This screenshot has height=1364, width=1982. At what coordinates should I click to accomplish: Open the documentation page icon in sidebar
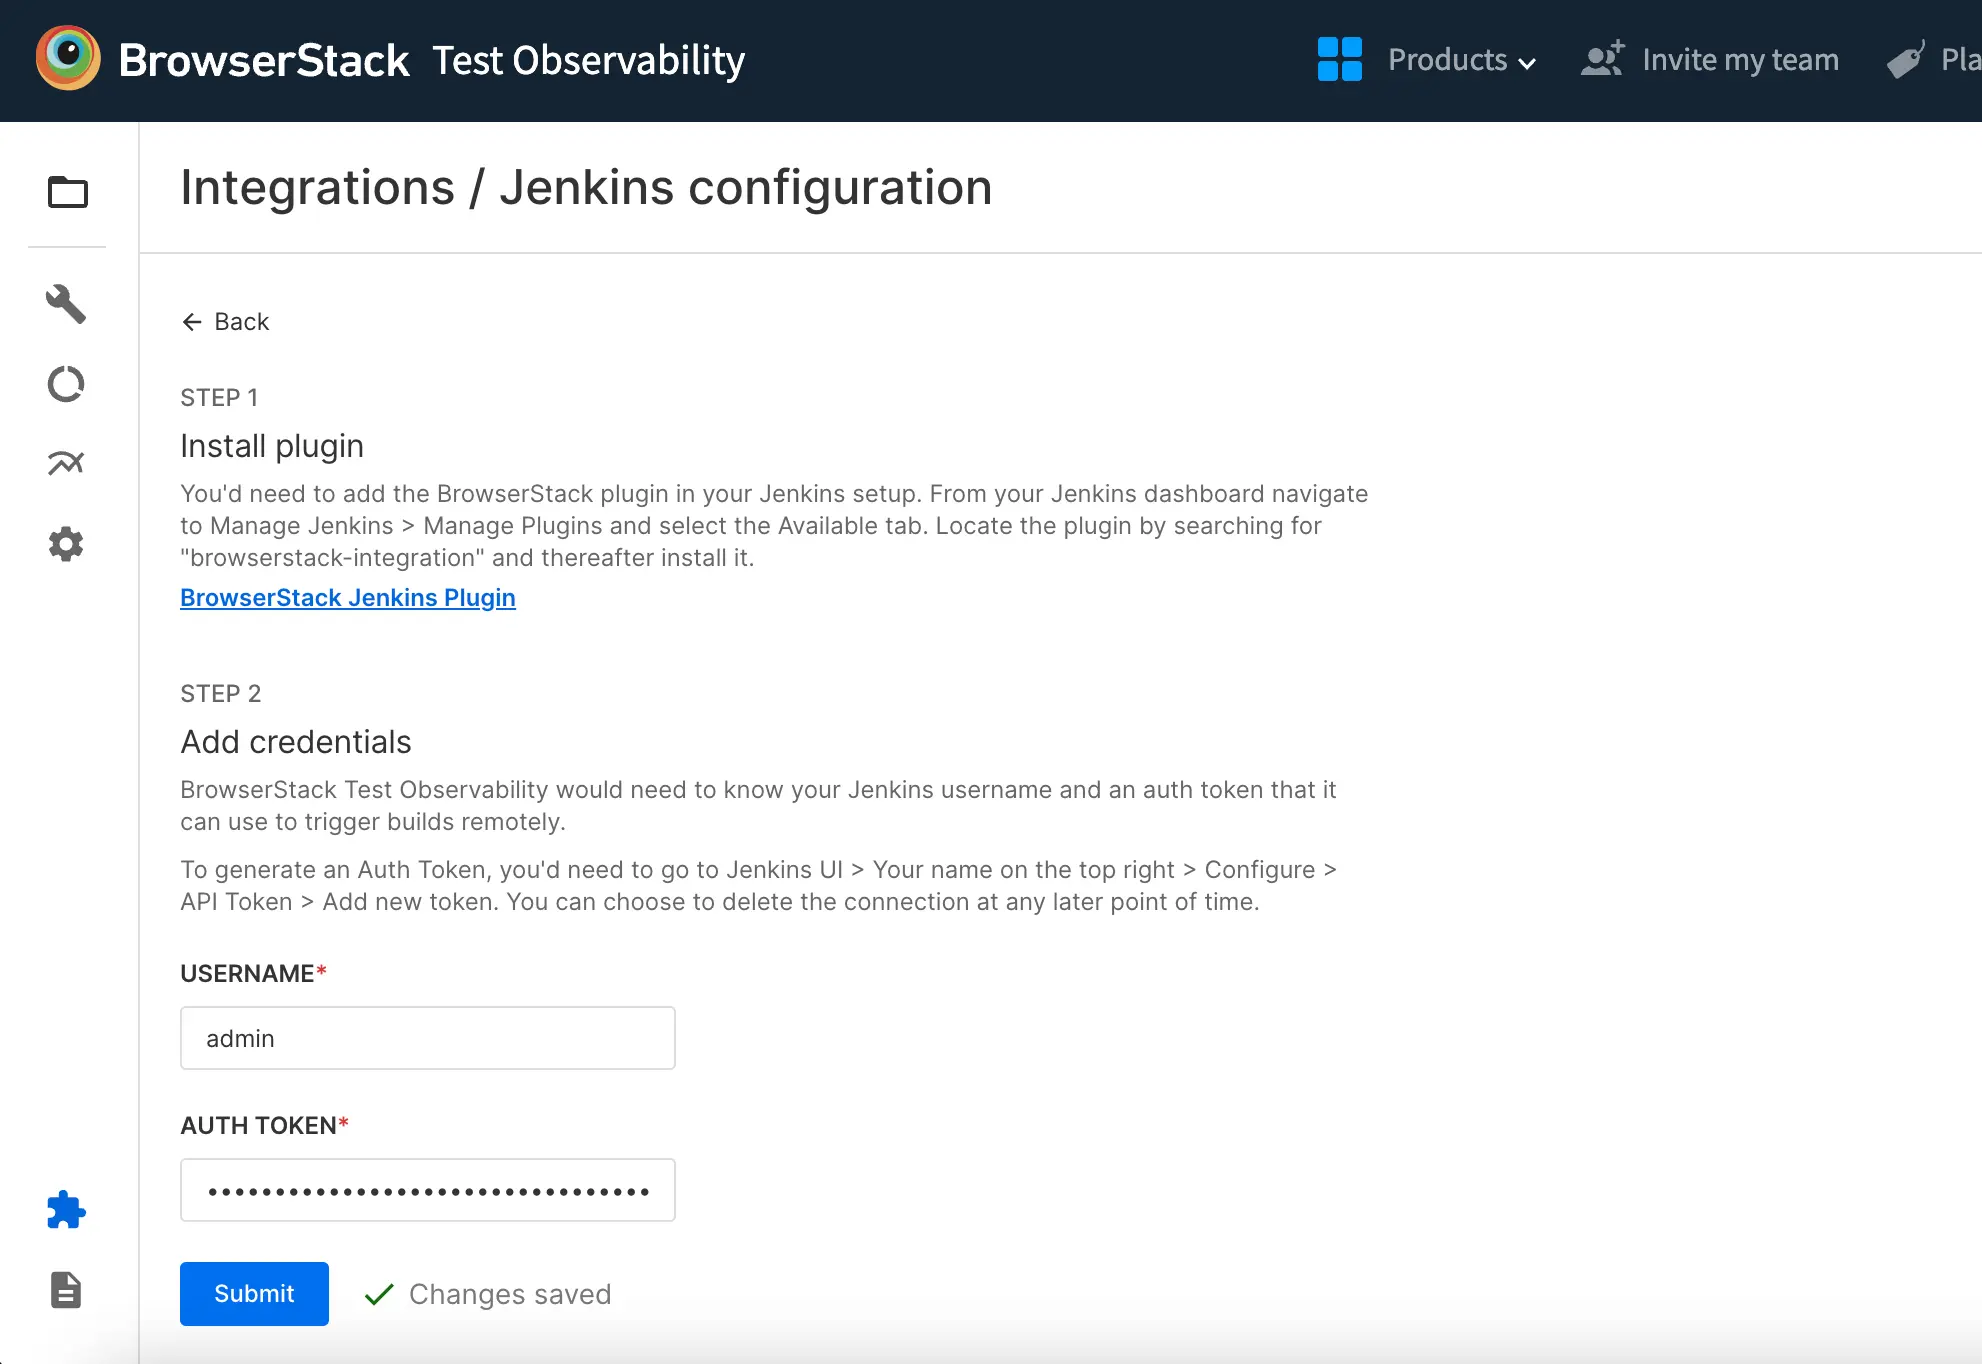66,1290
